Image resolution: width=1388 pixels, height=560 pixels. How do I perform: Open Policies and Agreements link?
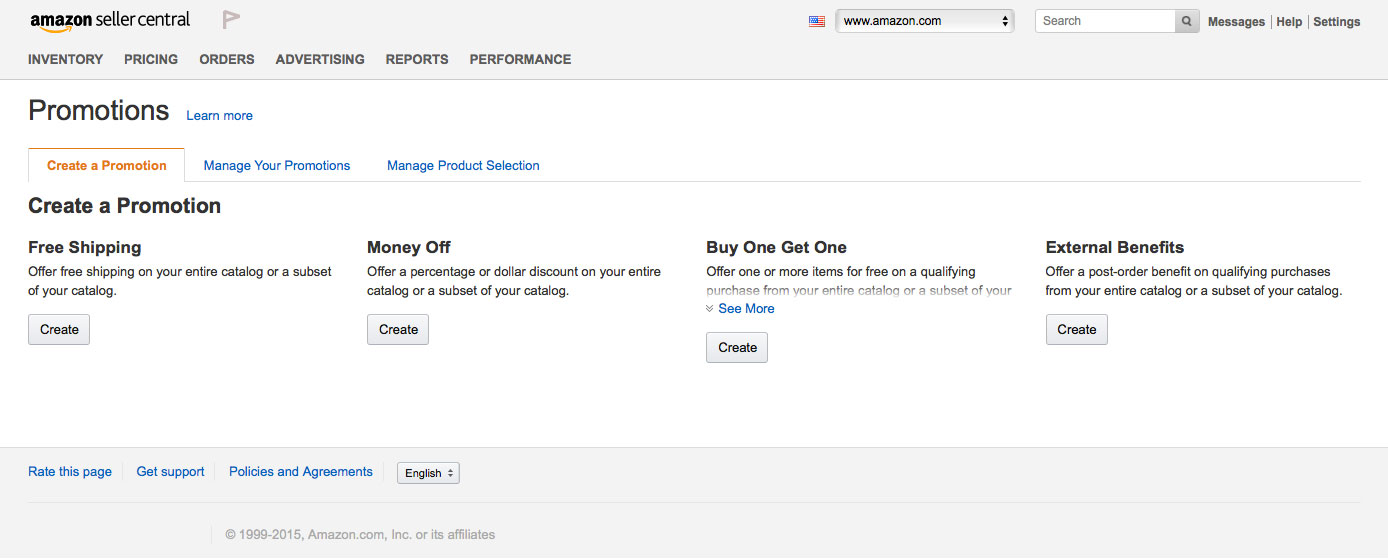click(301, 472)
